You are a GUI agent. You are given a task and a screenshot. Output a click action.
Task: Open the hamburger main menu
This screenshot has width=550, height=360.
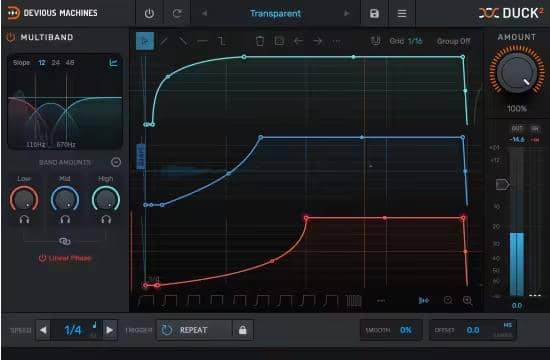402,13
